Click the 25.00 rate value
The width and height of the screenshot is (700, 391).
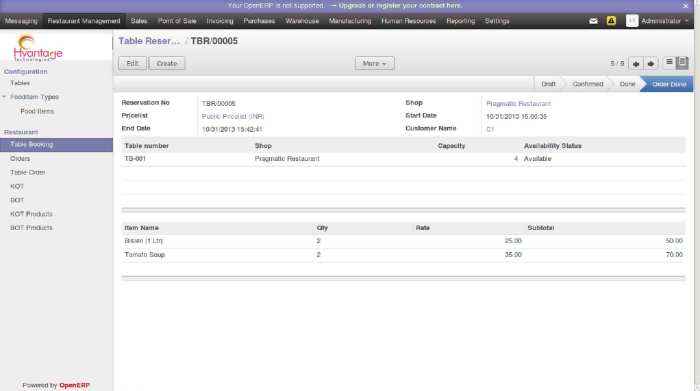coord(513,241)
